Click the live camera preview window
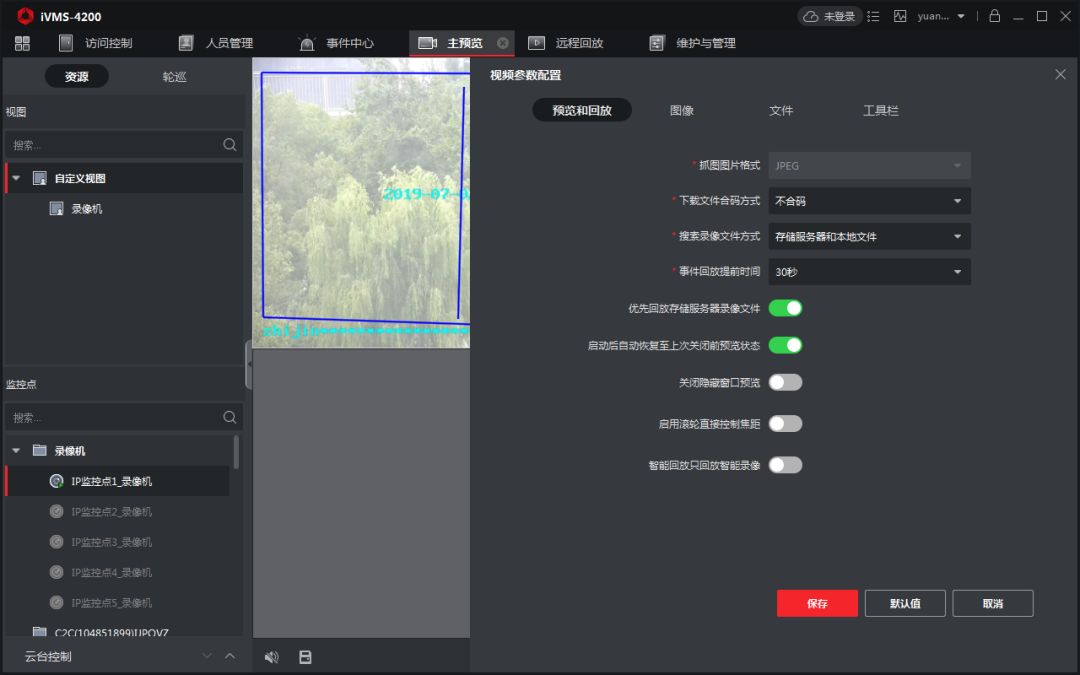1080x675 pixels. (362, 203)
